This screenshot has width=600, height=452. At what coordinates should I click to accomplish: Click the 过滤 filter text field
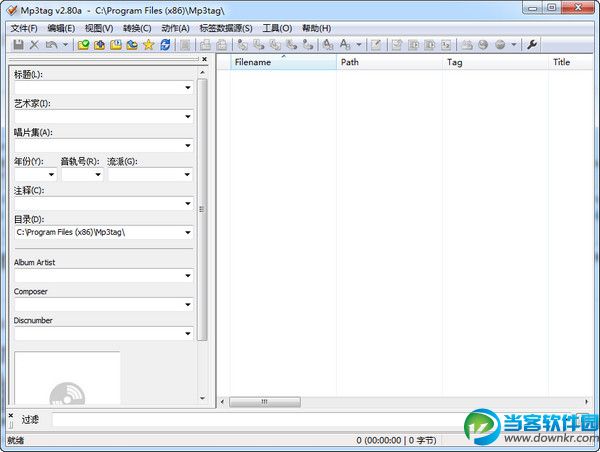(x=260, y=420)
